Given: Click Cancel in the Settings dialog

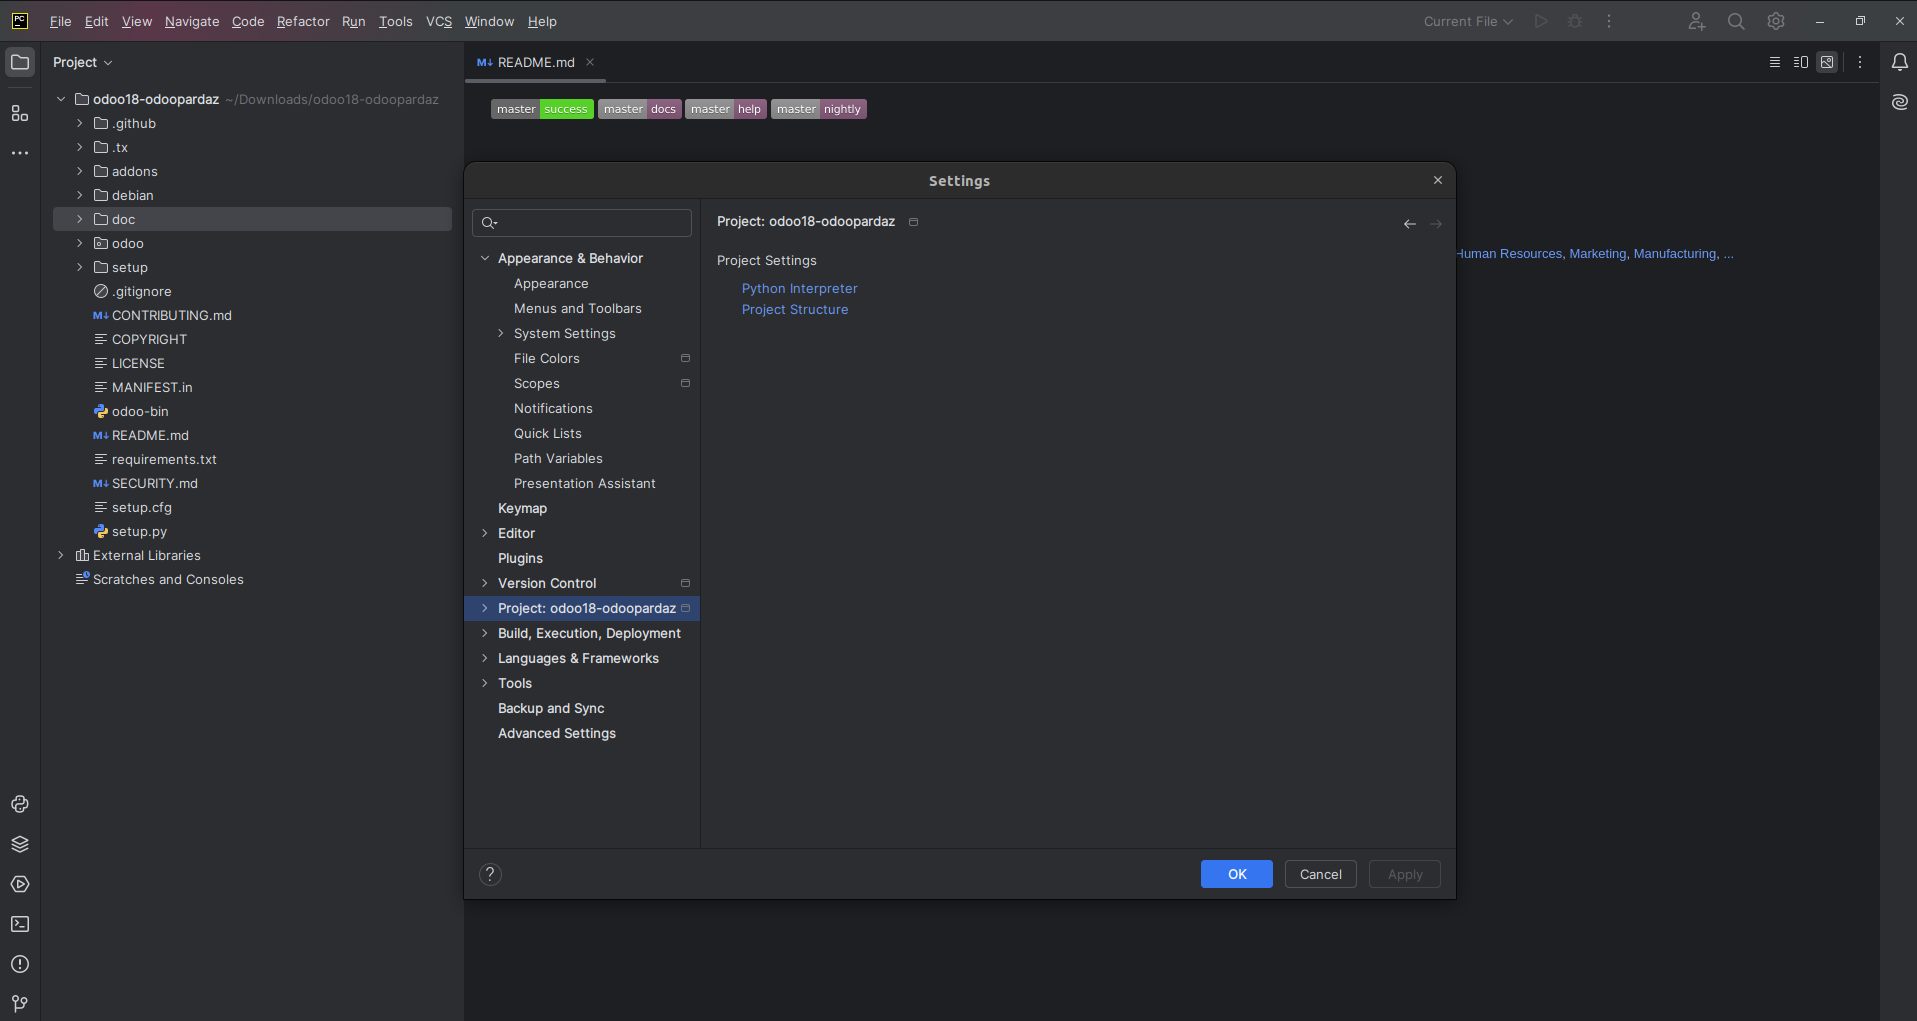Looking at the screenshot, I should (x=1321, y=874).
